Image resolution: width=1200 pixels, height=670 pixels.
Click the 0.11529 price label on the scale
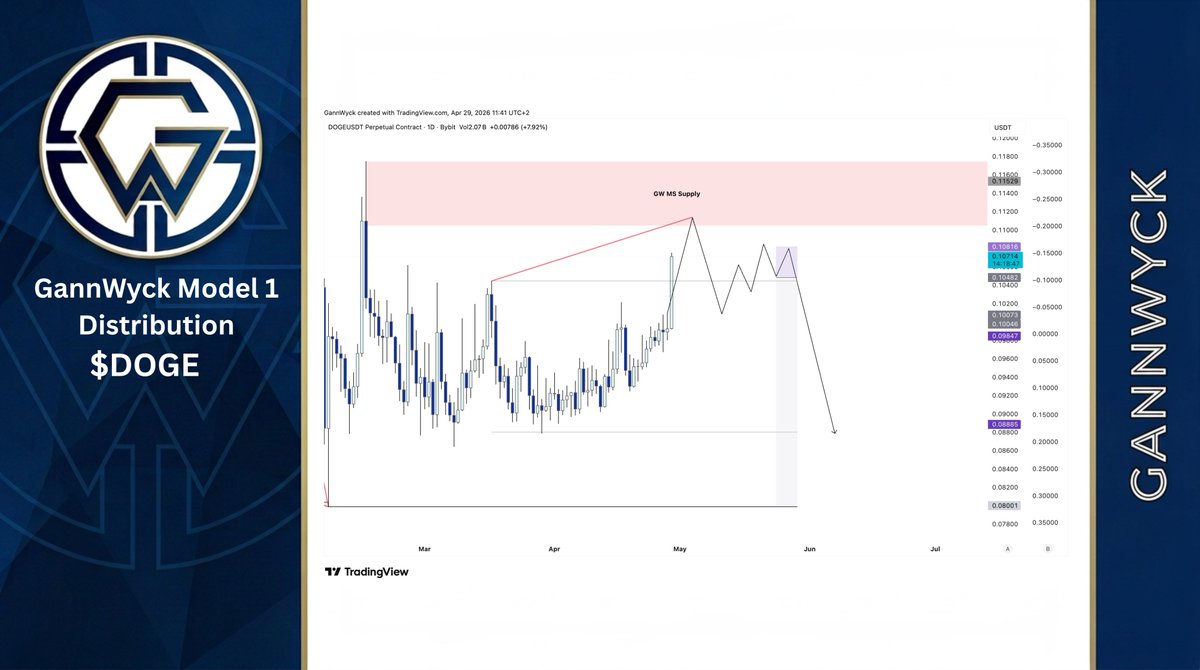tap(1003, 181)
